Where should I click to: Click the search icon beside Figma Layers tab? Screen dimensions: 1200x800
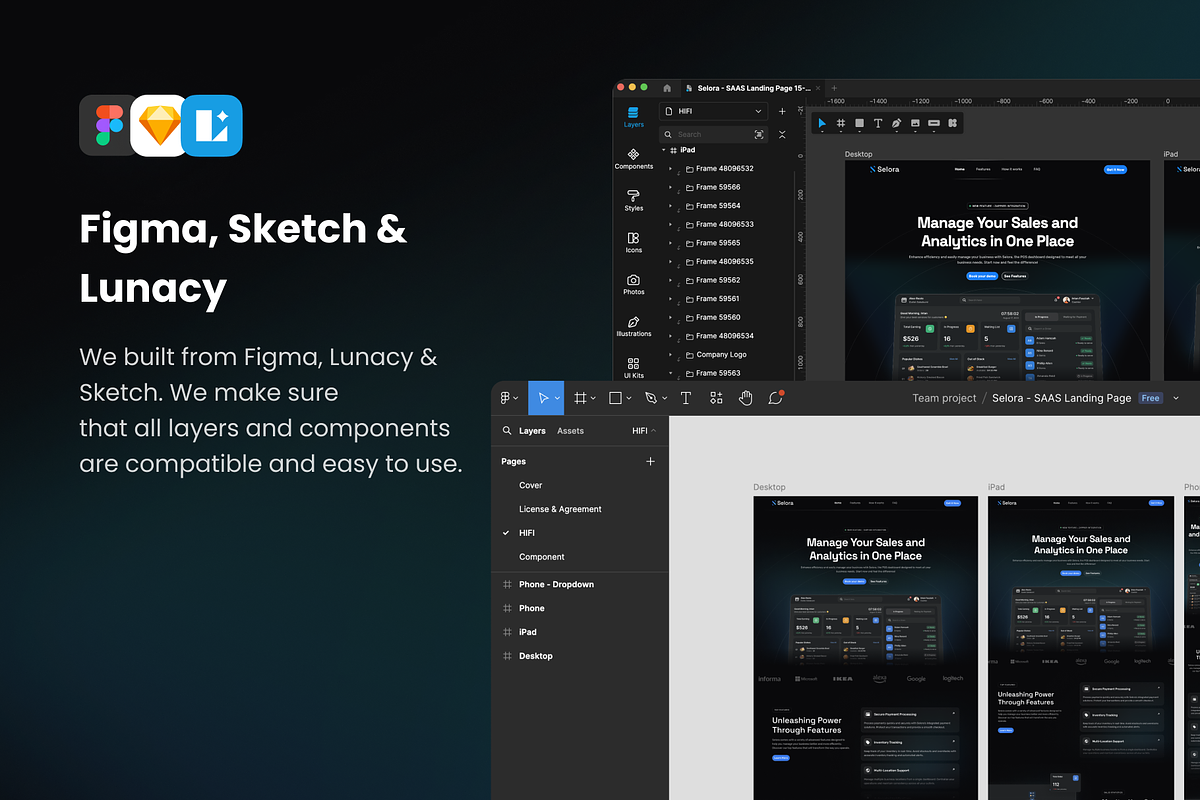507,431
